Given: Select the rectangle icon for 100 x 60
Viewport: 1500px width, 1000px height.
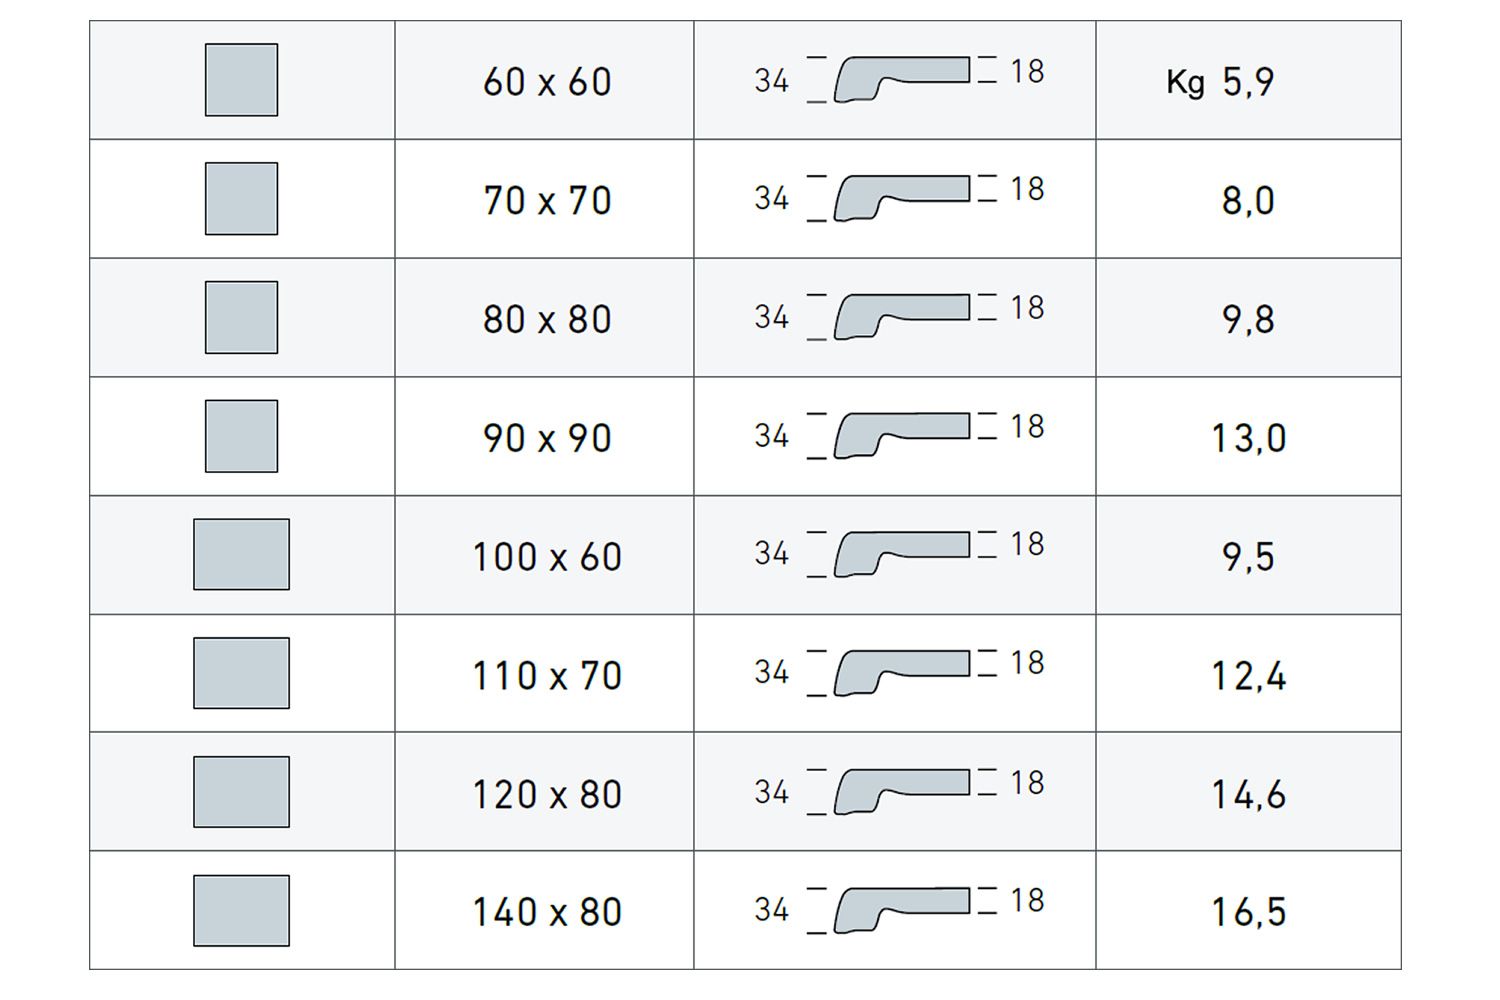Looking at the screenshot, I should coord(241,554).
